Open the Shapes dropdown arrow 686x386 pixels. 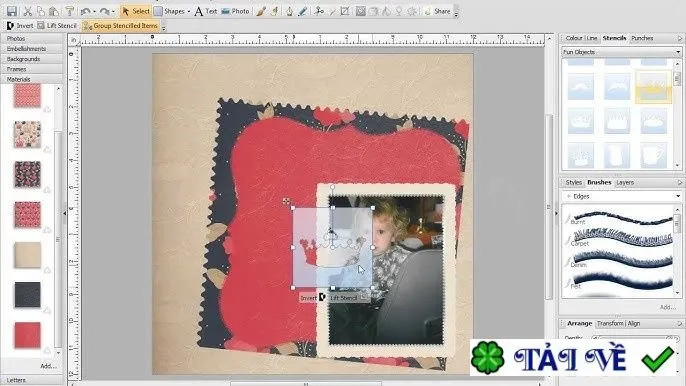pos(189,11)
